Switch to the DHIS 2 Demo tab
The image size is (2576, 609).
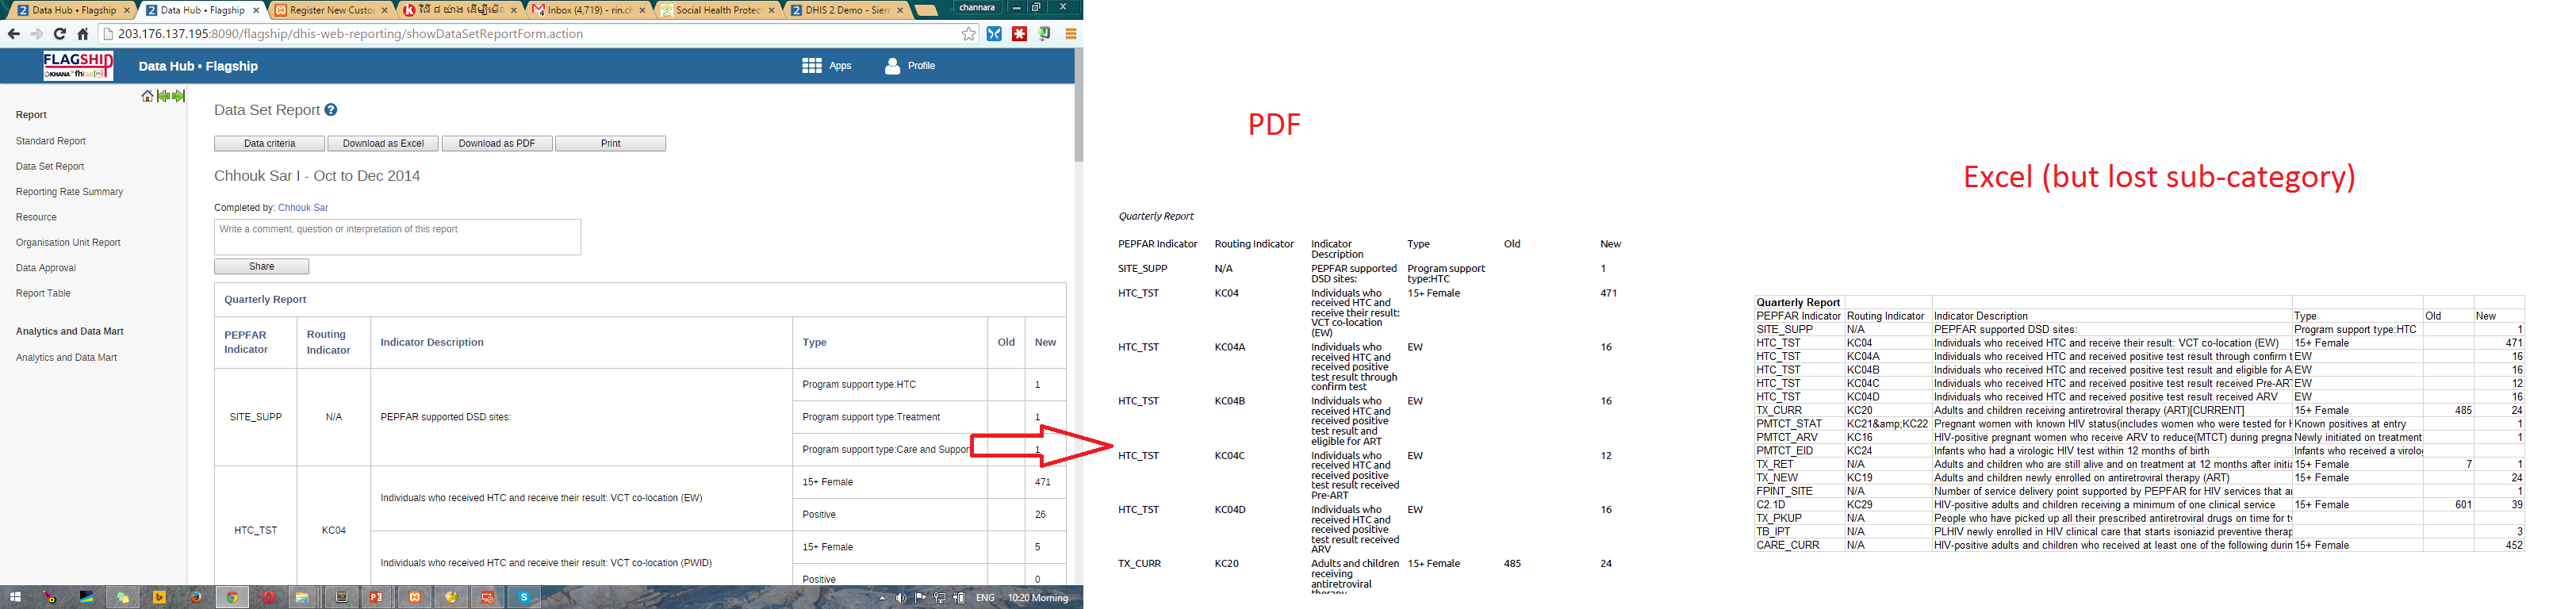pos(846,10)
